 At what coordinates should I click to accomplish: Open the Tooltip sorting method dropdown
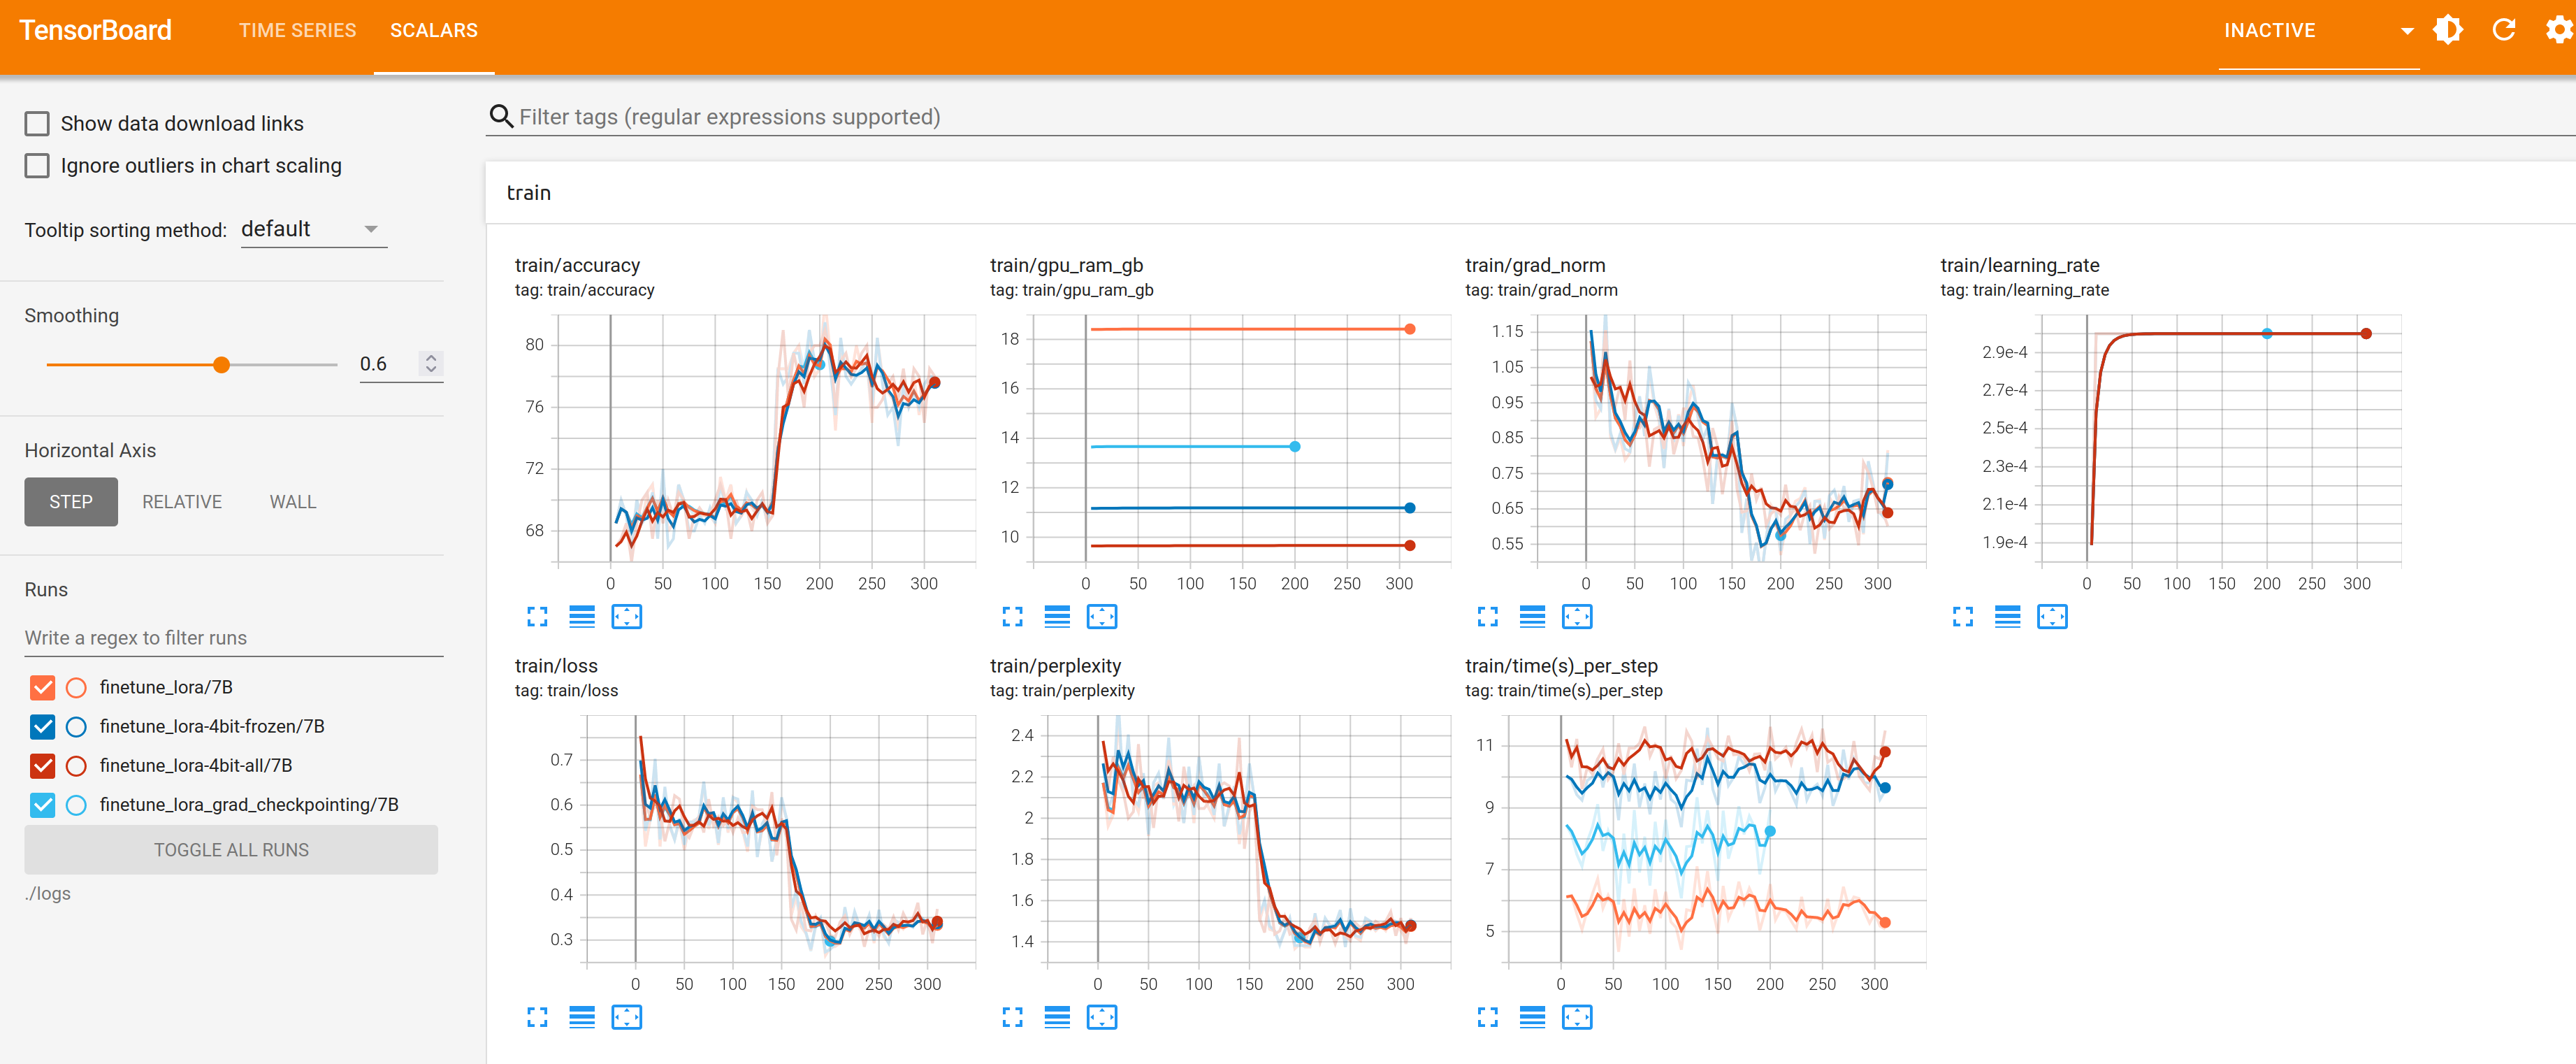tap(313, 229)
